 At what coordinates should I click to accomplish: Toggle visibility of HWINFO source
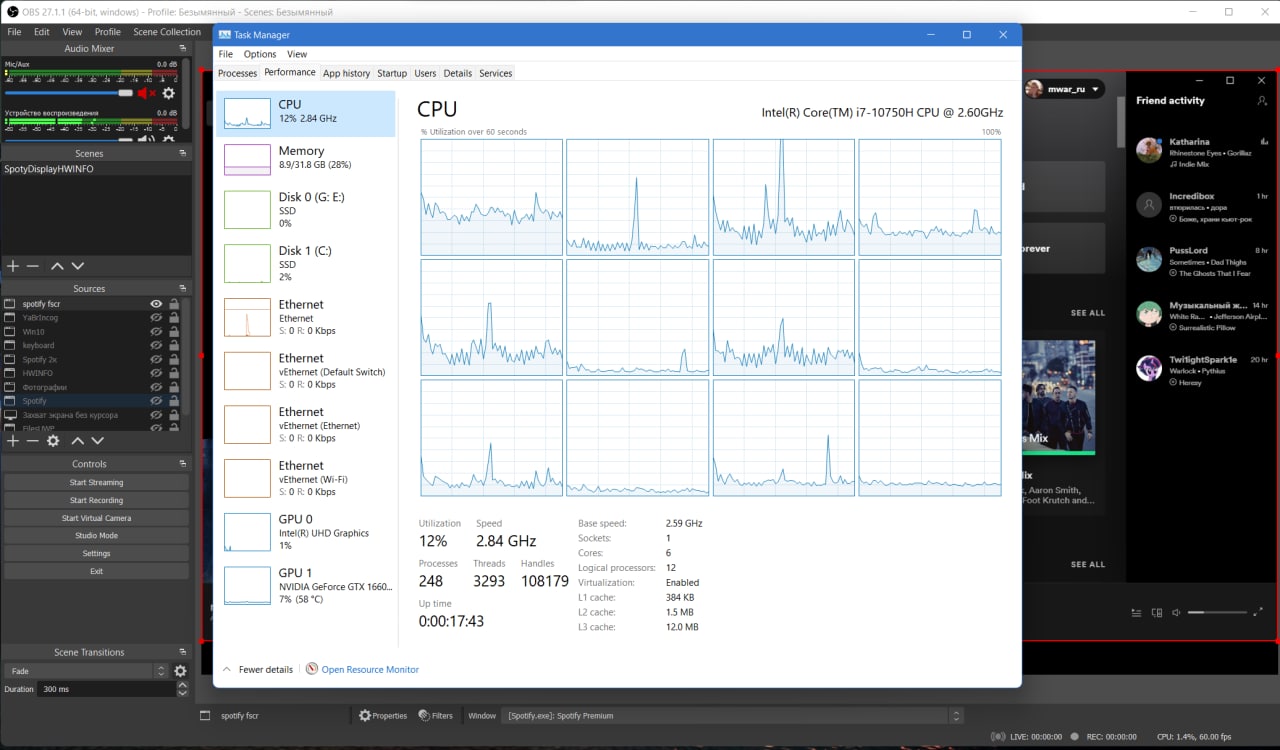156,373
